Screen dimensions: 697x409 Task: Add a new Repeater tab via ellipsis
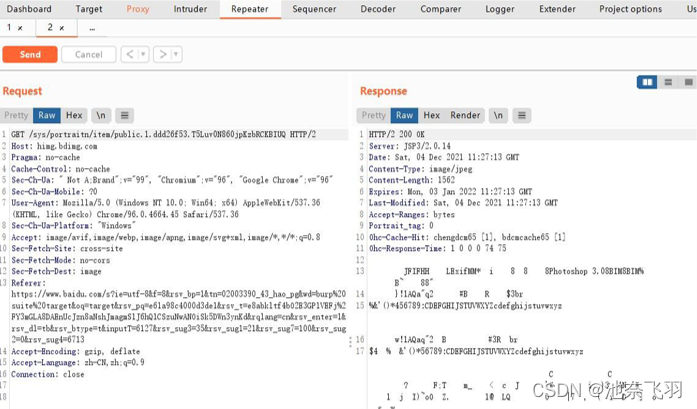click(x=92, y=28)
